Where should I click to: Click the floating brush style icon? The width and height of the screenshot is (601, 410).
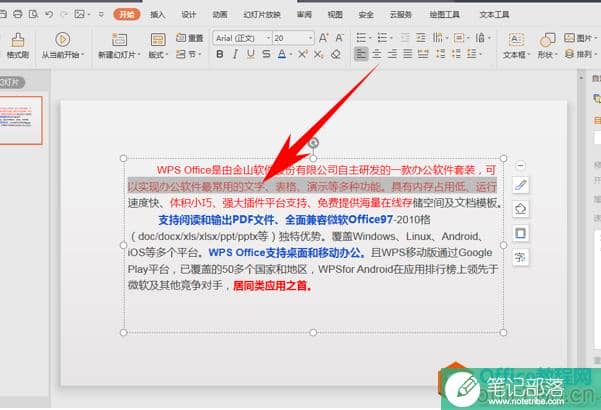[x=521, y=185]
